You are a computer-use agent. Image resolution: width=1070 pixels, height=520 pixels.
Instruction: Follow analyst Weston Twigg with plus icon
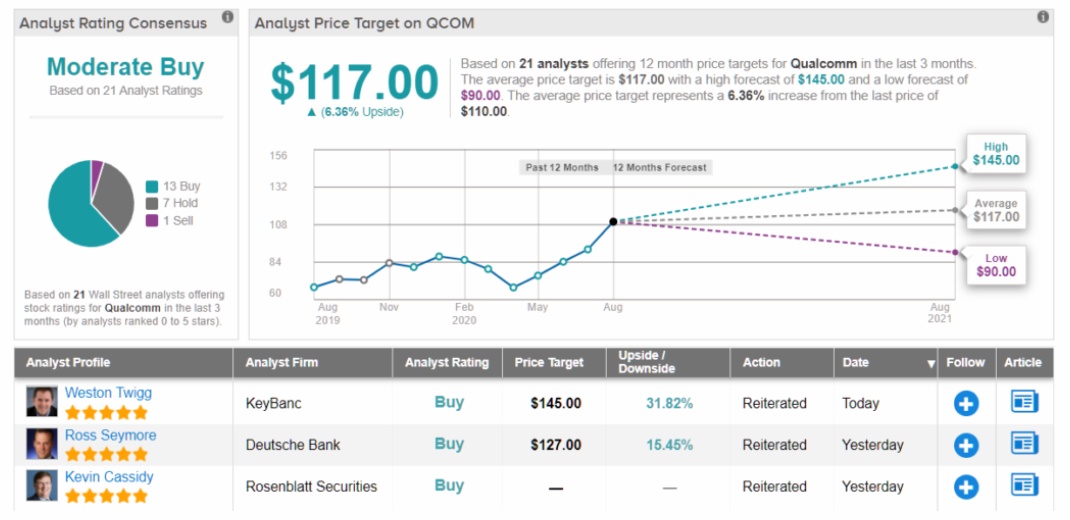coord(966,403)
